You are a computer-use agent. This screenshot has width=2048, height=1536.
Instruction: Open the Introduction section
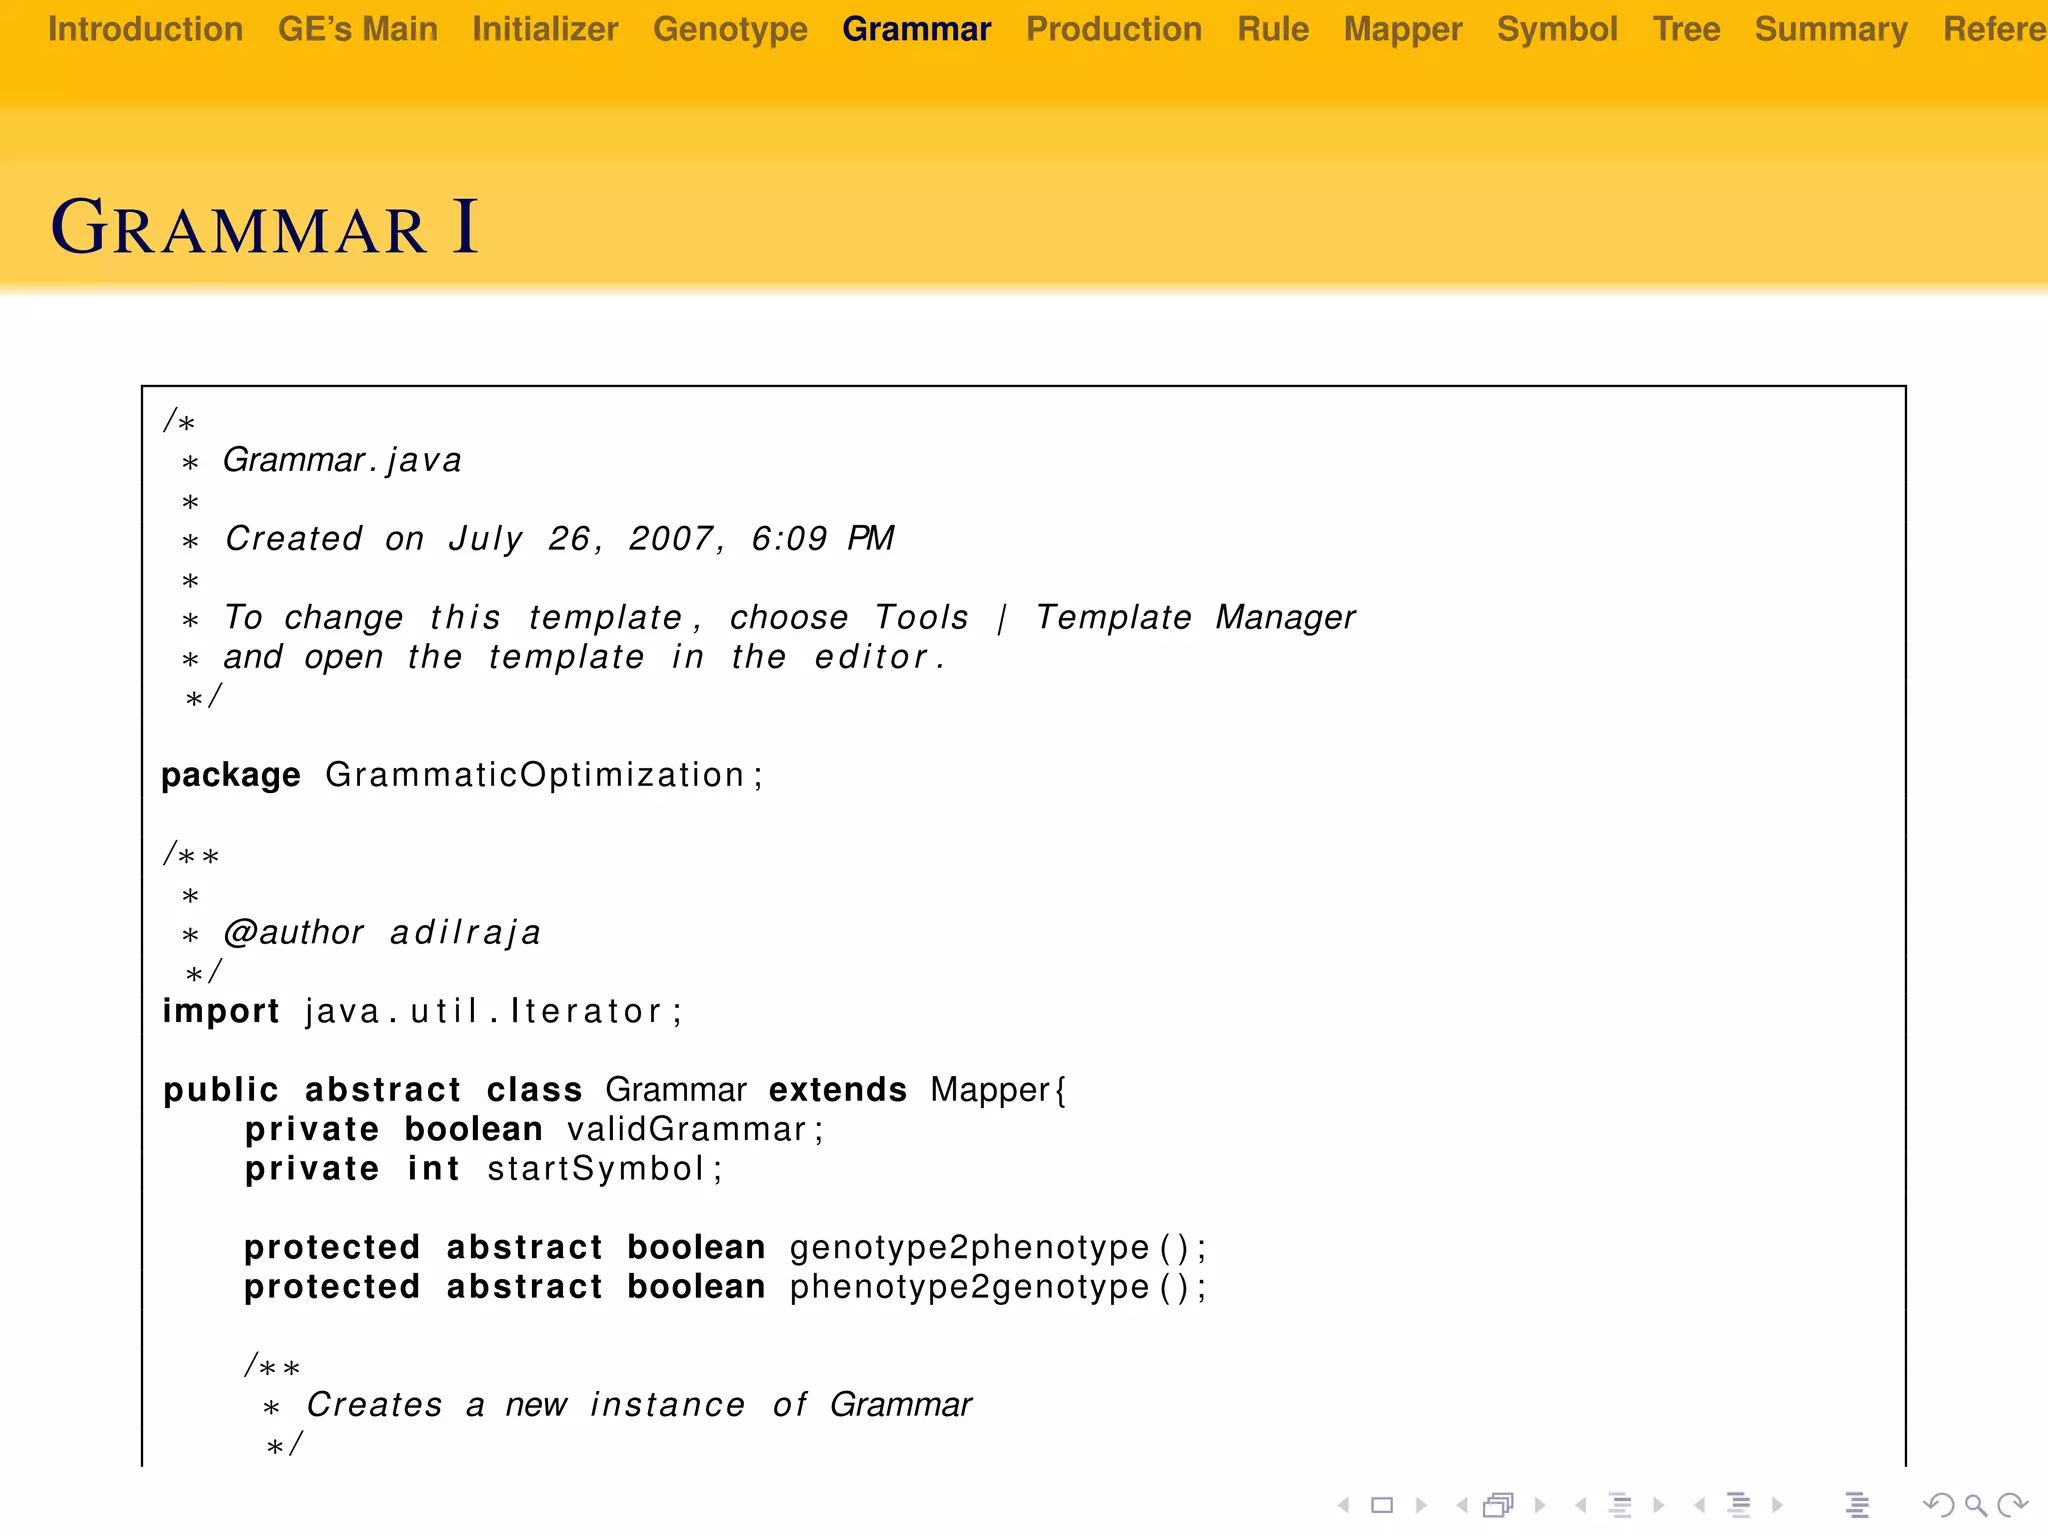[145, 29]
